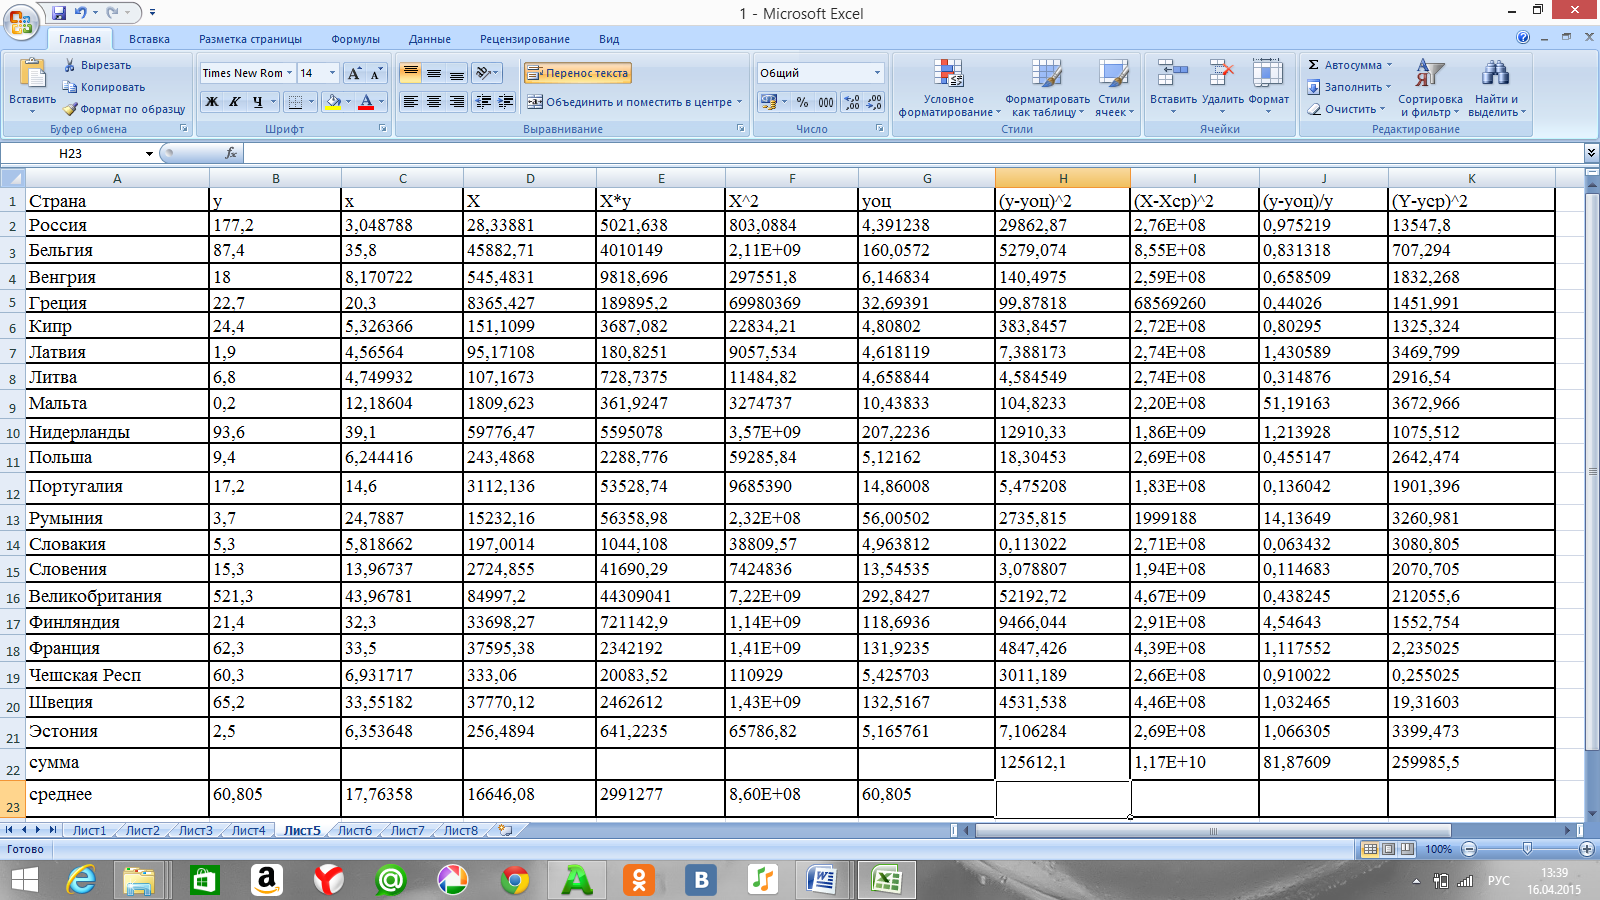The height and width of the screenshot is (900, 1600).
Task: Click the Автосумма button
Action: coord(1344,65)
